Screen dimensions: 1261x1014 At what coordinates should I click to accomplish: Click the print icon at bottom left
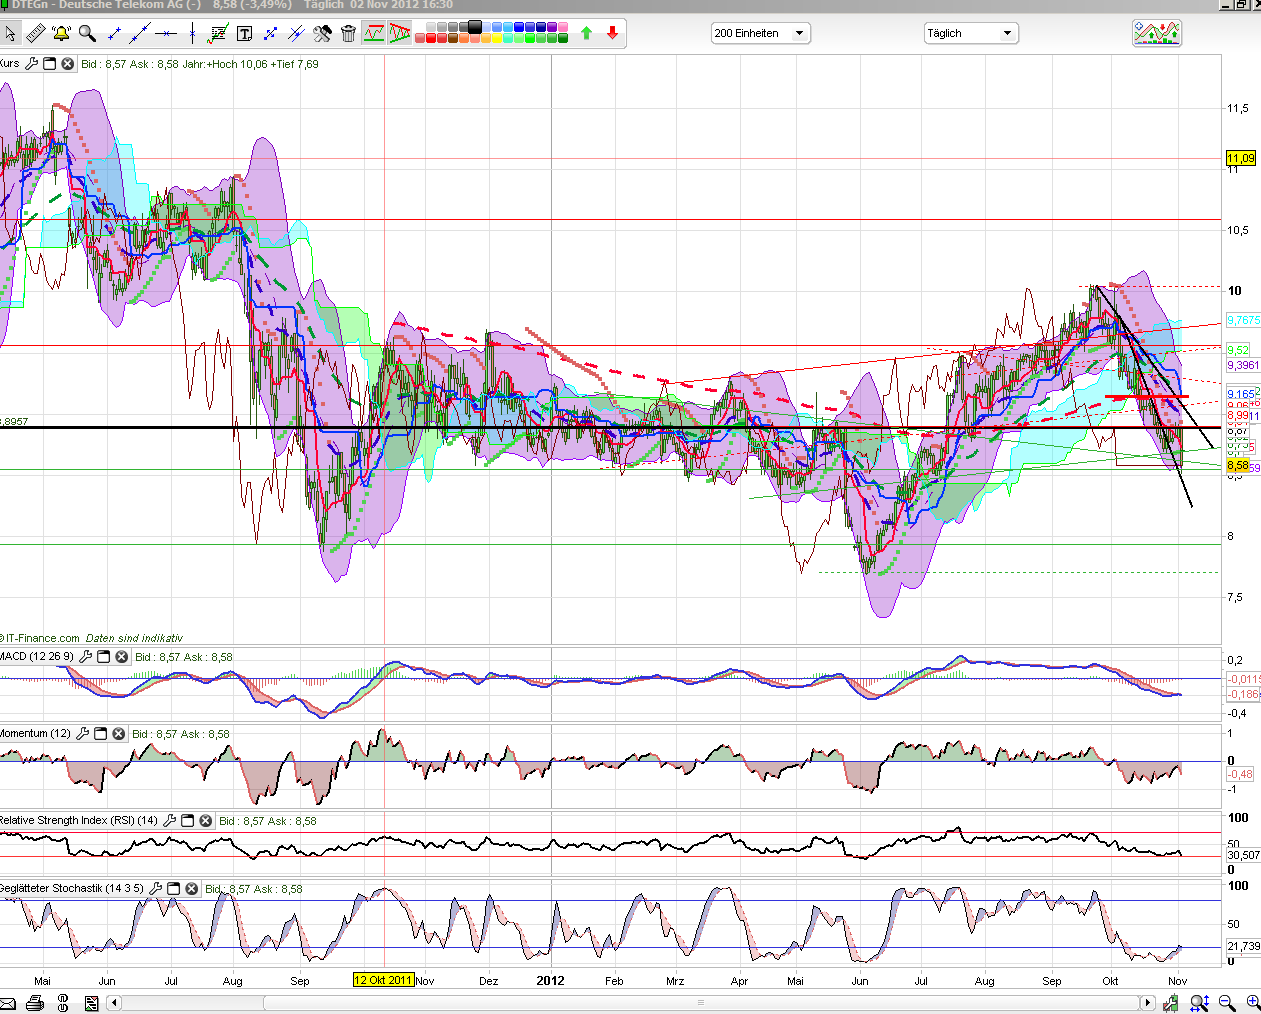36,1003
